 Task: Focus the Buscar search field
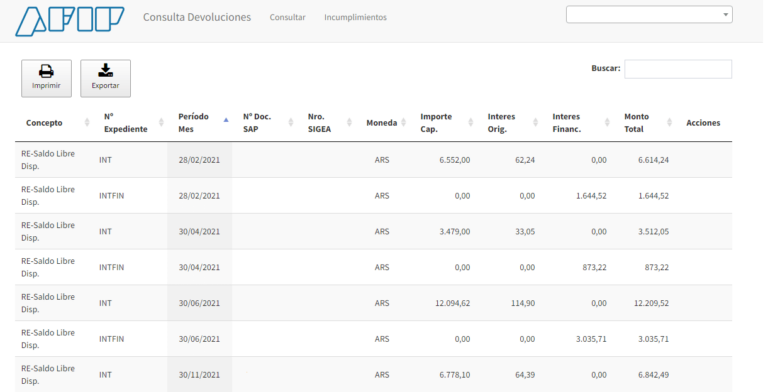pyautogui.click(x=678, y=69)
